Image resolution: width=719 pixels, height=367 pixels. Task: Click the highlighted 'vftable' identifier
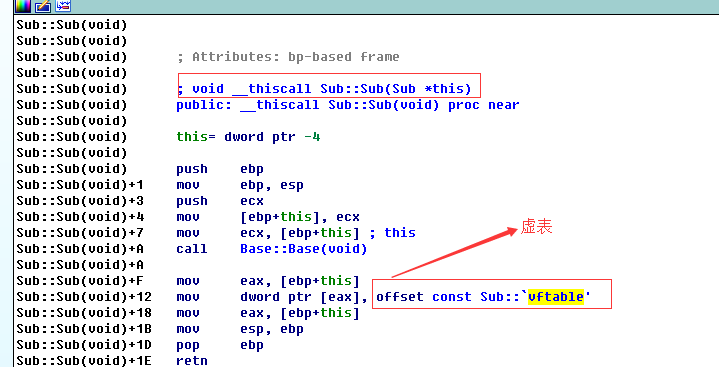click(556, 297)
